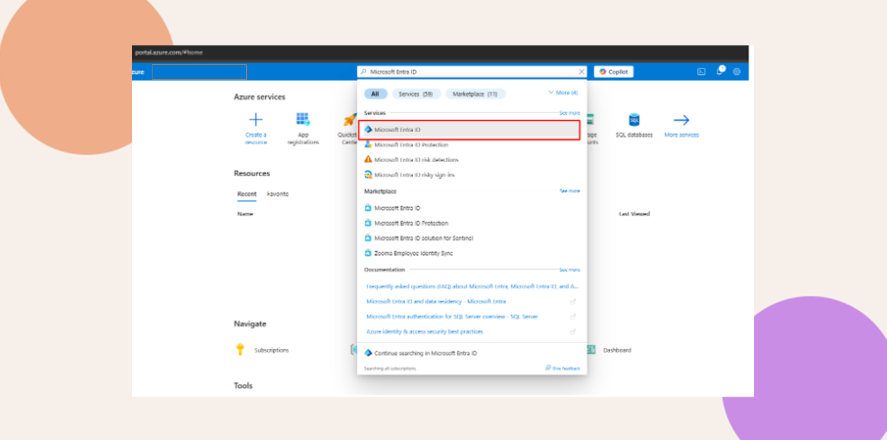Image resolution: width=887 pixels, height=440 pixels.
Task: Click the Dashboard chart icon
Action: coord(591,350)
